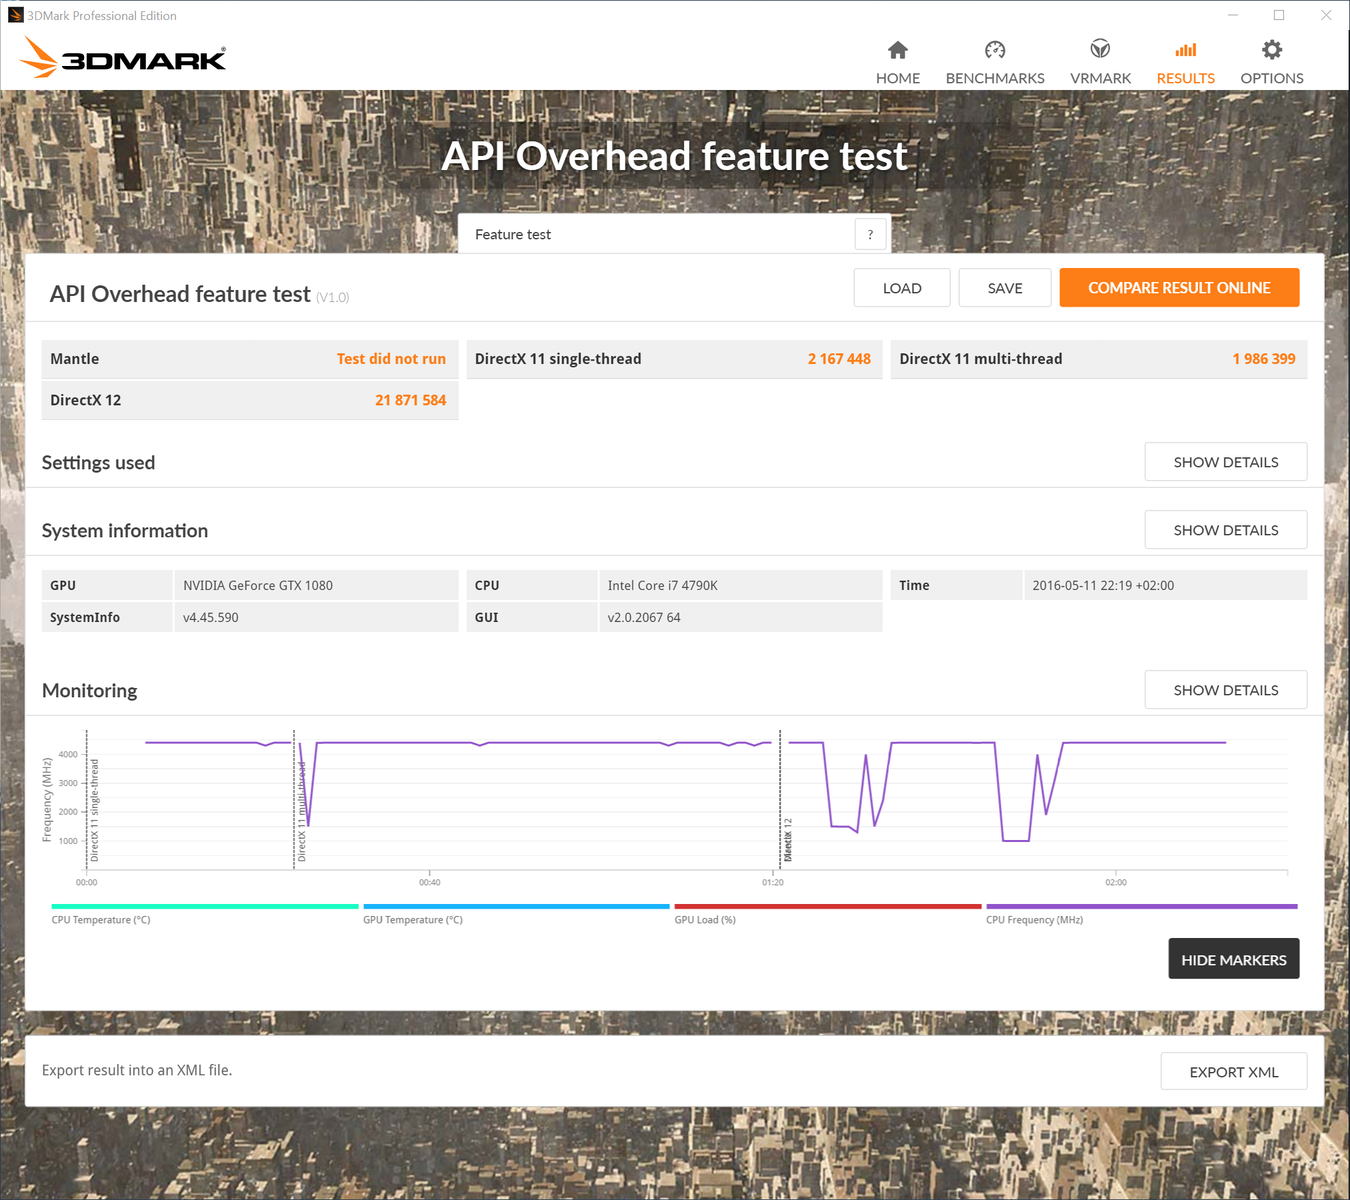This screenshot has height=1200, width=1350.
Task: Toggle GPU Temperature legend bar
Action: [x=516, y=907]
